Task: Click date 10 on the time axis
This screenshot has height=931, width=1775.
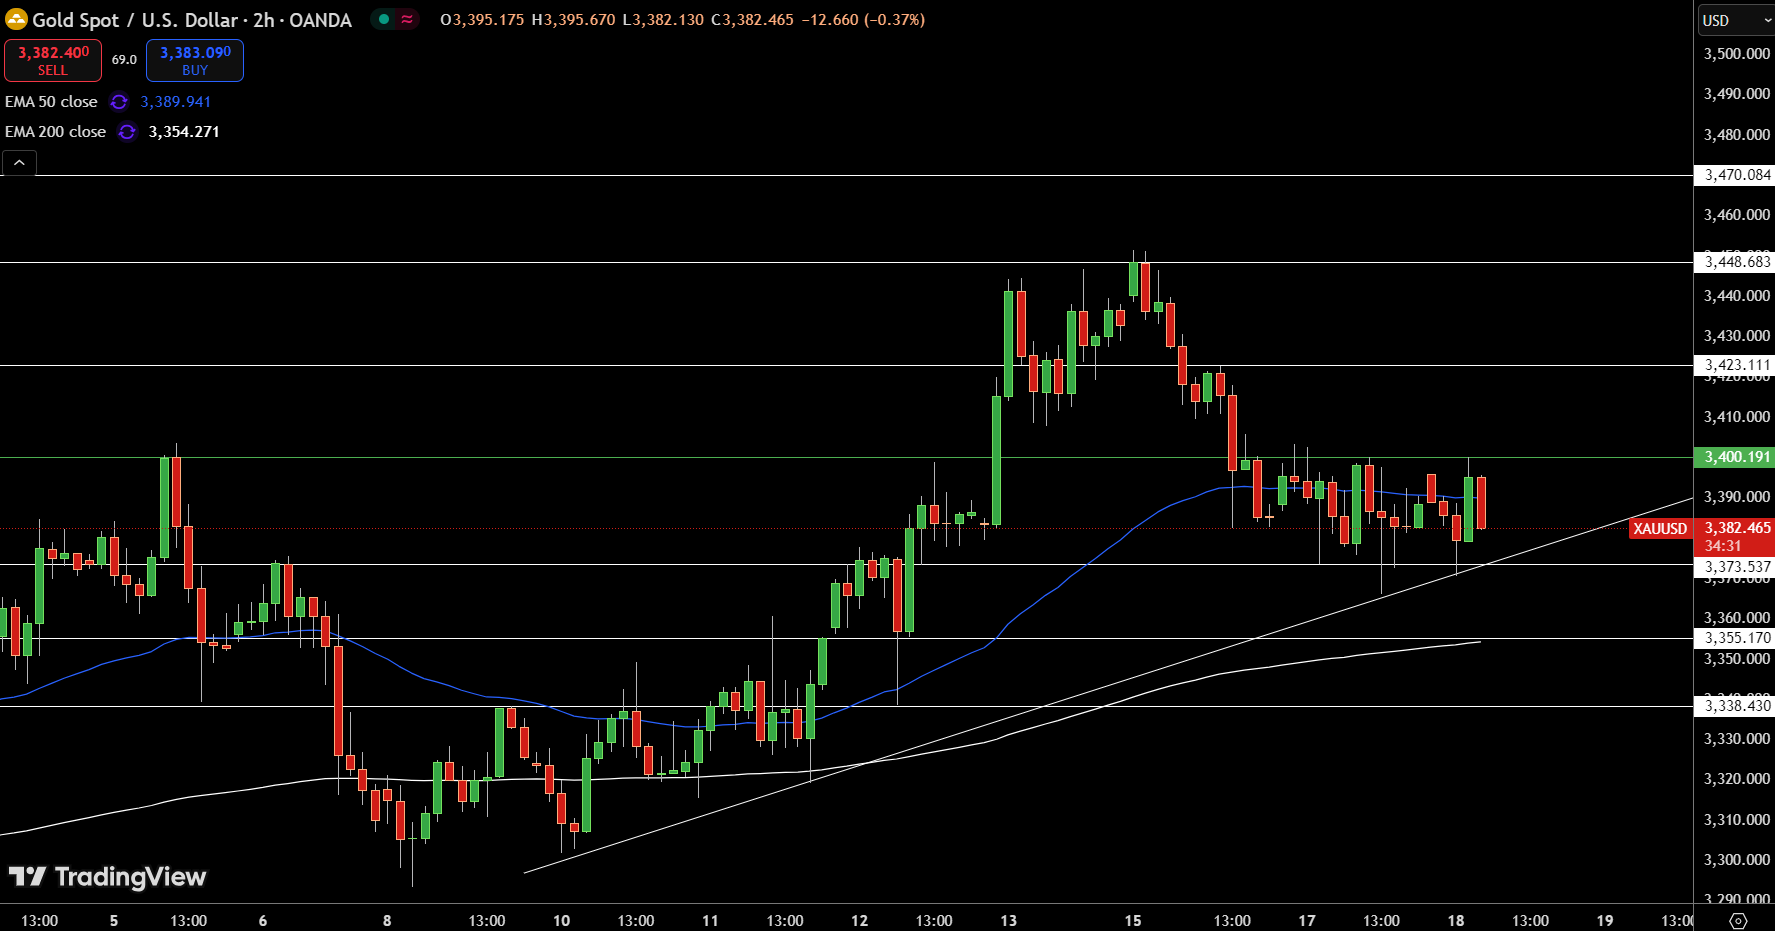Action: click(x=561, y=920)
